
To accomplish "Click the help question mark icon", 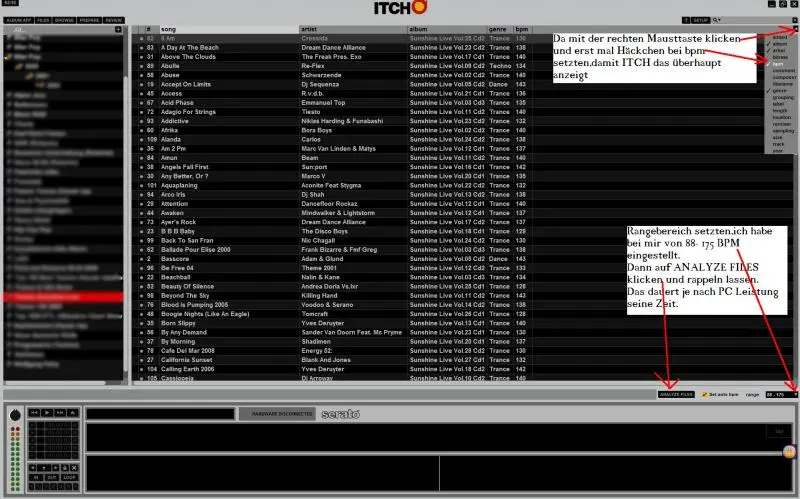I will pos(686,19).
